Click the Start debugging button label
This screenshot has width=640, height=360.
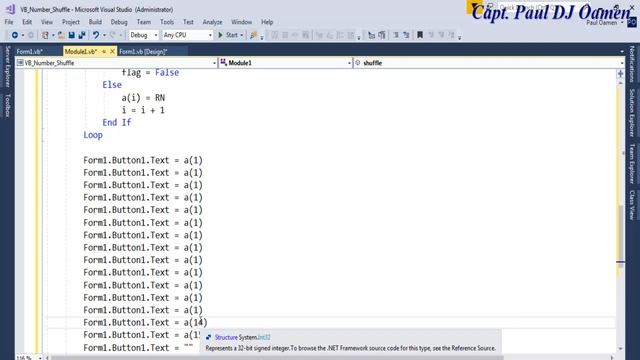232,35
